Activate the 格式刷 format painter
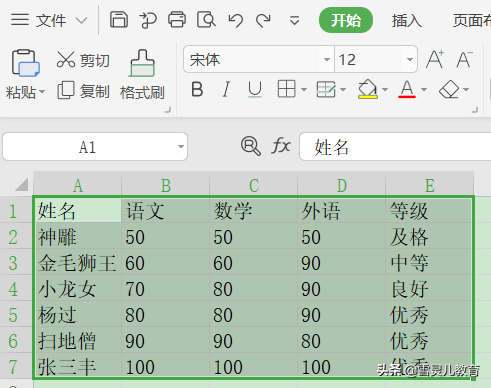Image resolution: width=491 pixels, height=388 pixels. coord(142,75)
